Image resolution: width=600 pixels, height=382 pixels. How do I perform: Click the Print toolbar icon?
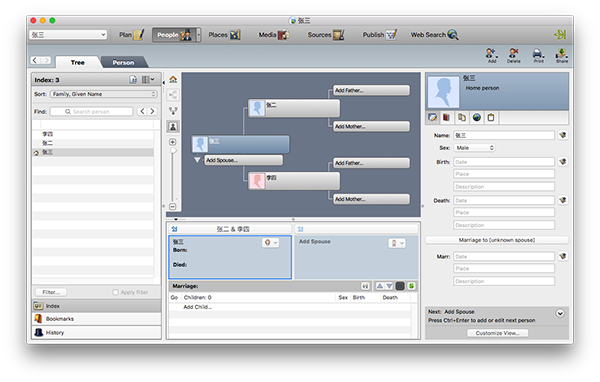click(538, 56)
